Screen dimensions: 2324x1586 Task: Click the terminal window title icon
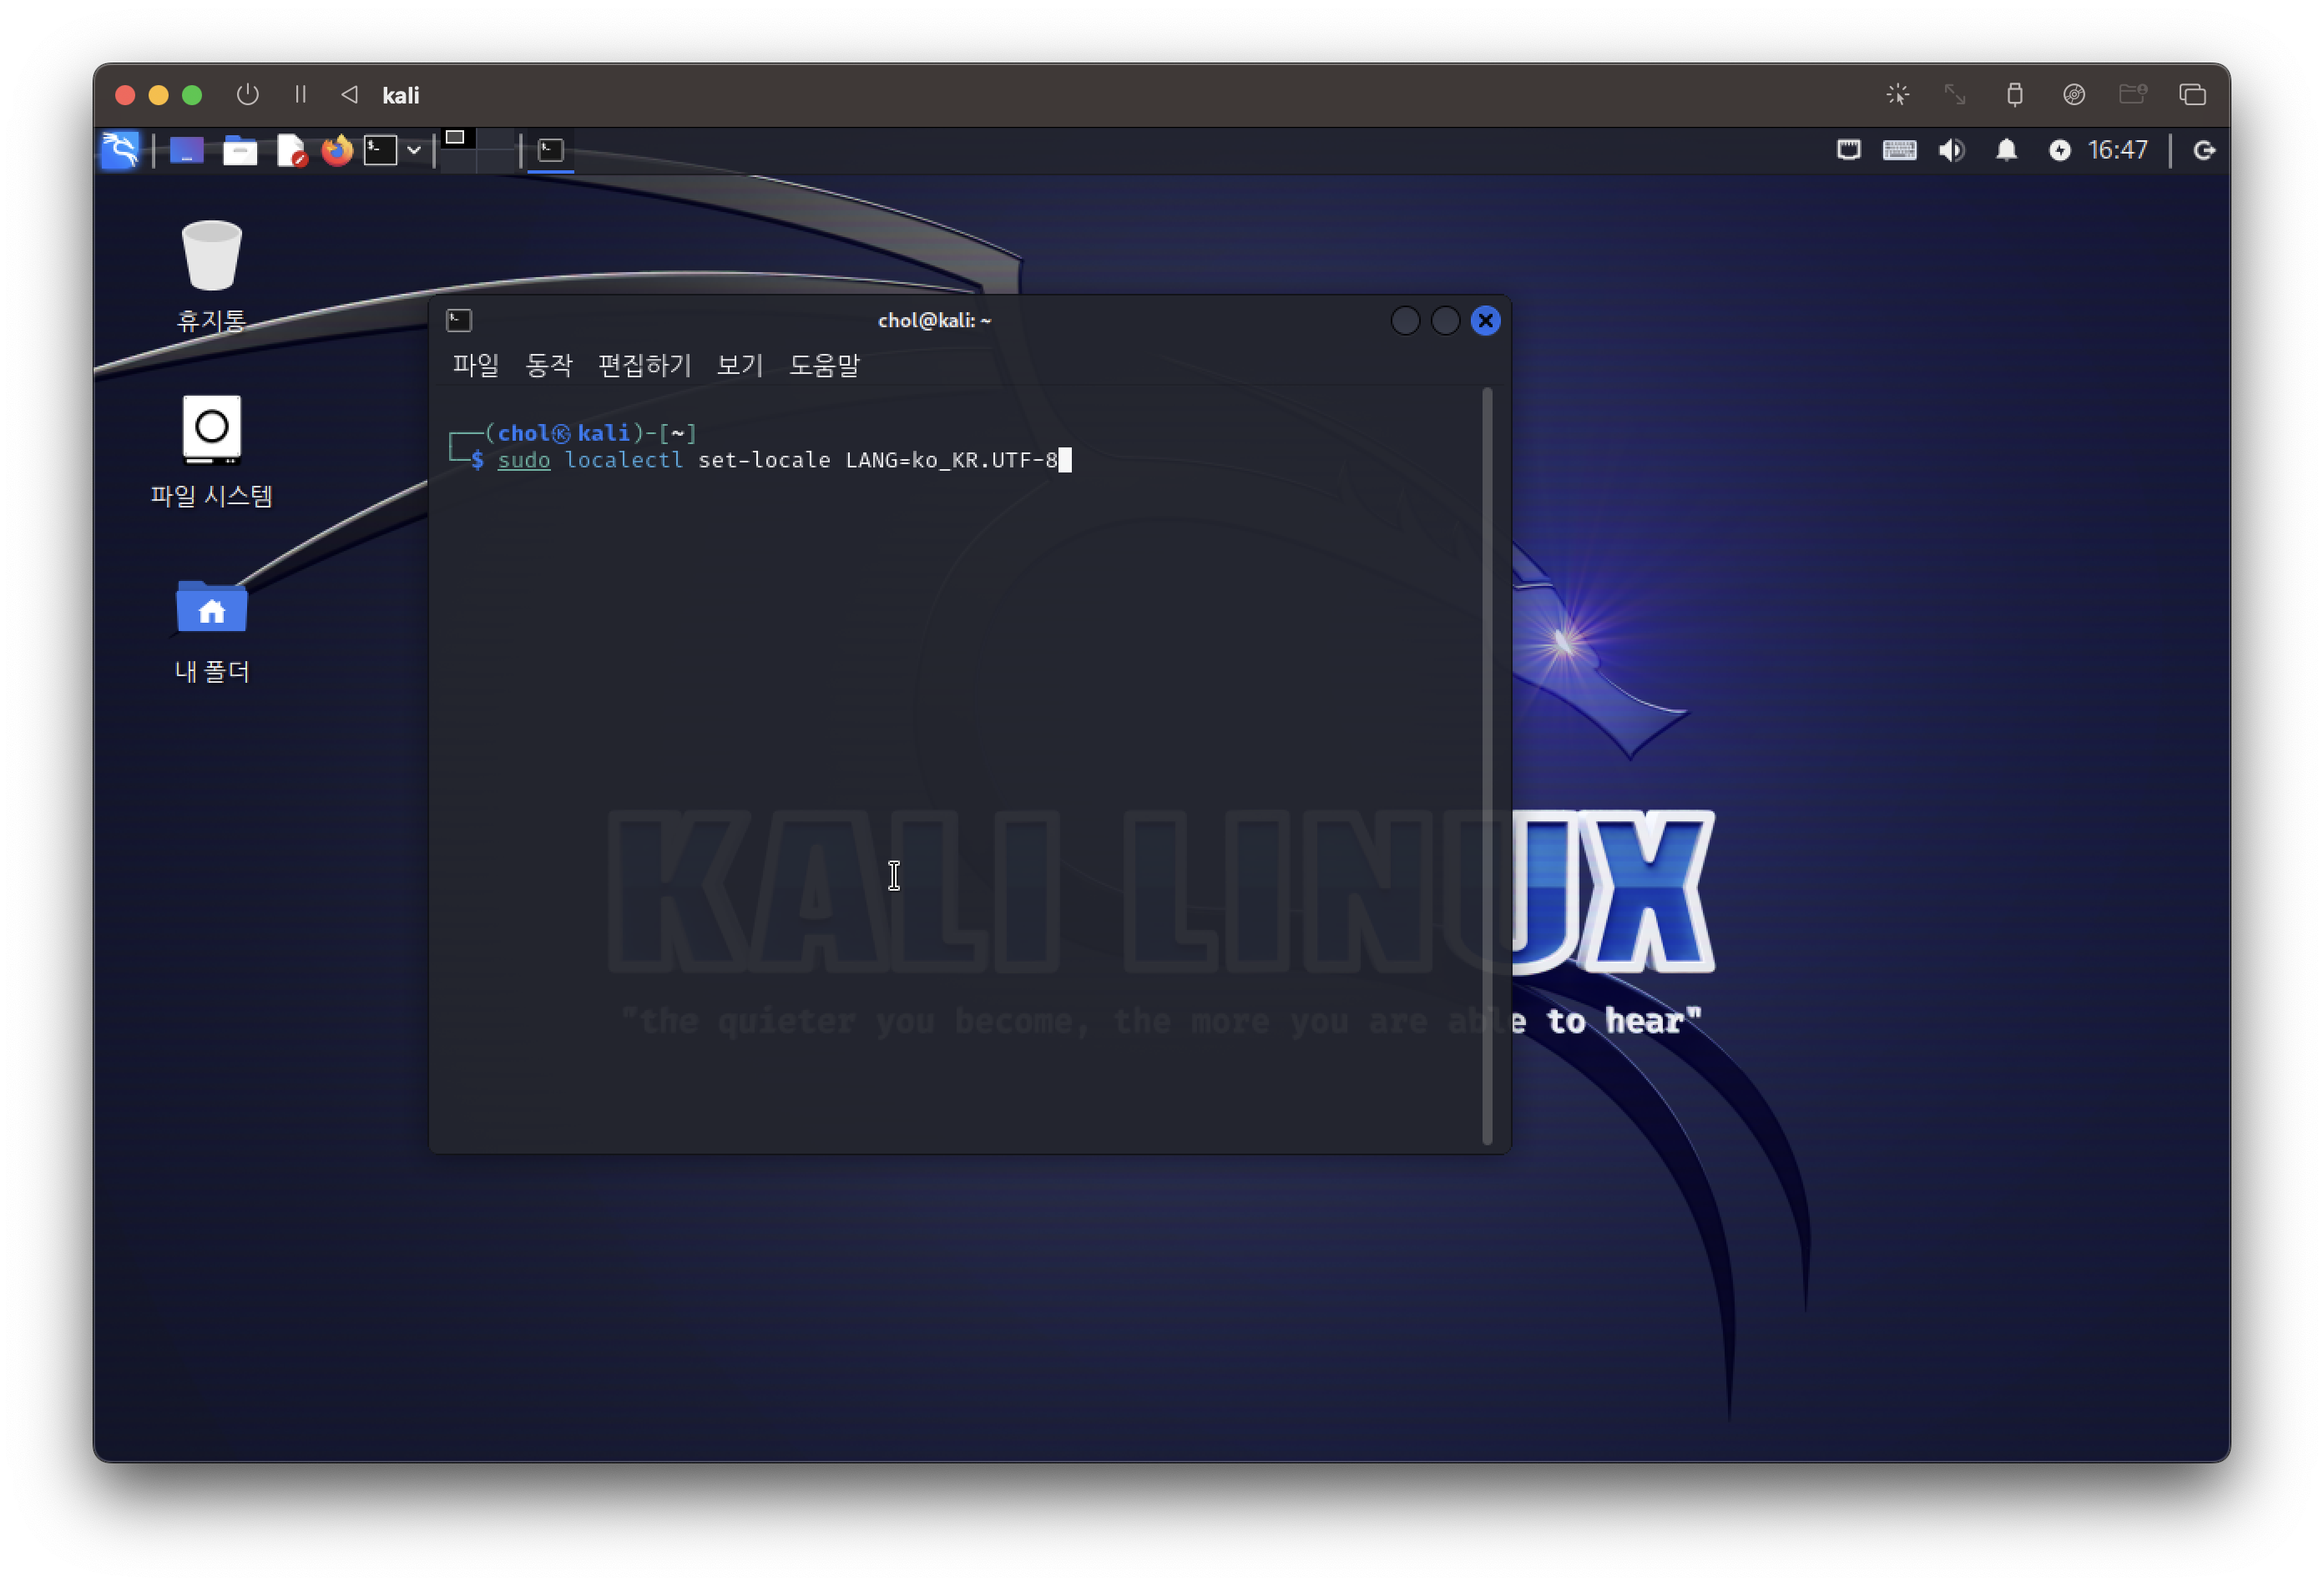pos(459,320)
